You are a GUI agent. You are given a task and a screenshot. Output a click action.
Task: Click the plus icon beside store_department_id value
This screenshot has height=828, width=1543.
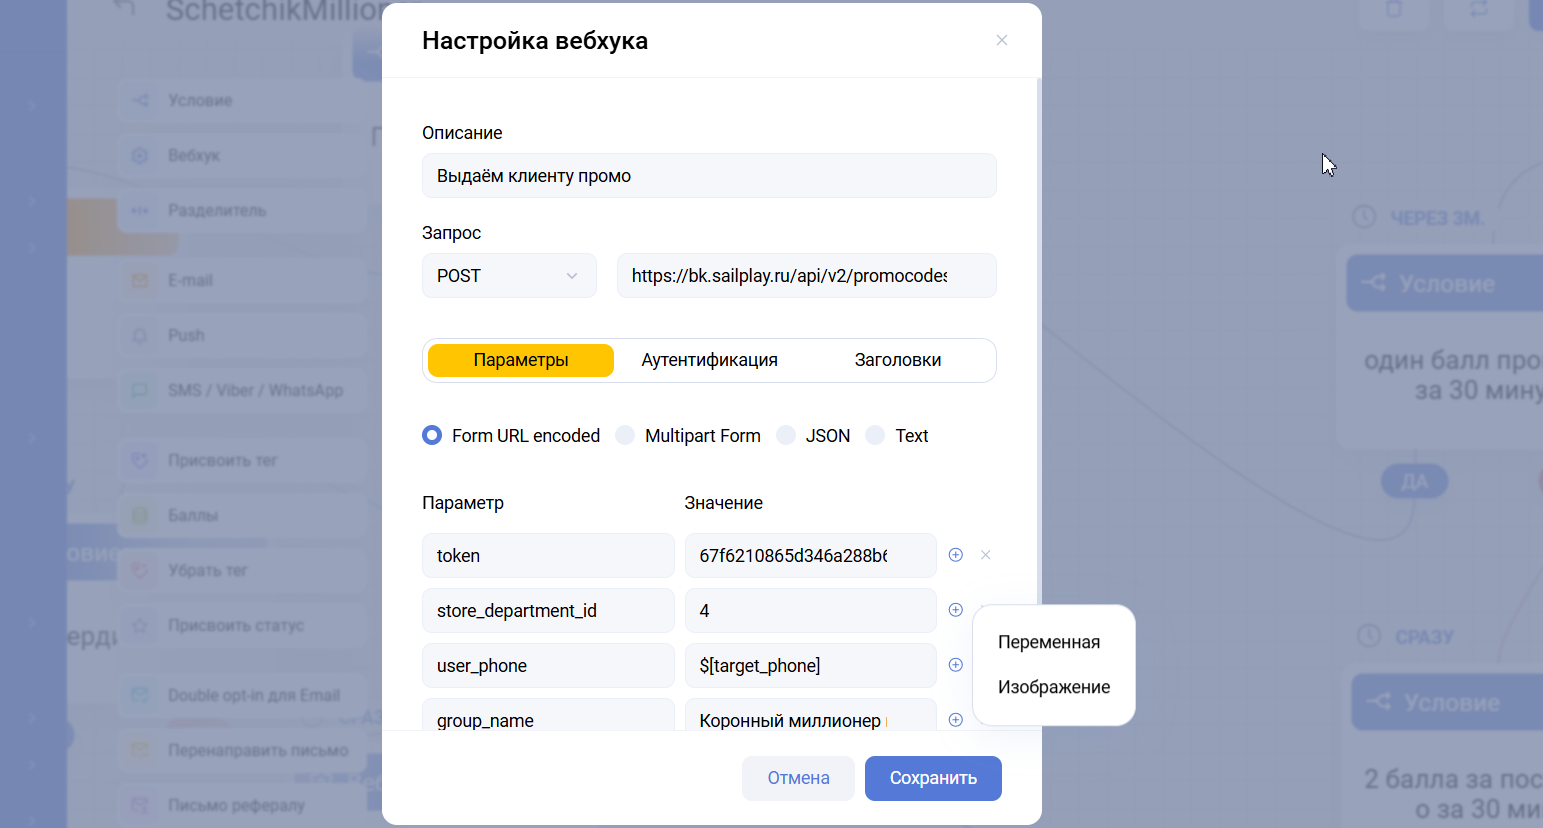tap(955, 610)
